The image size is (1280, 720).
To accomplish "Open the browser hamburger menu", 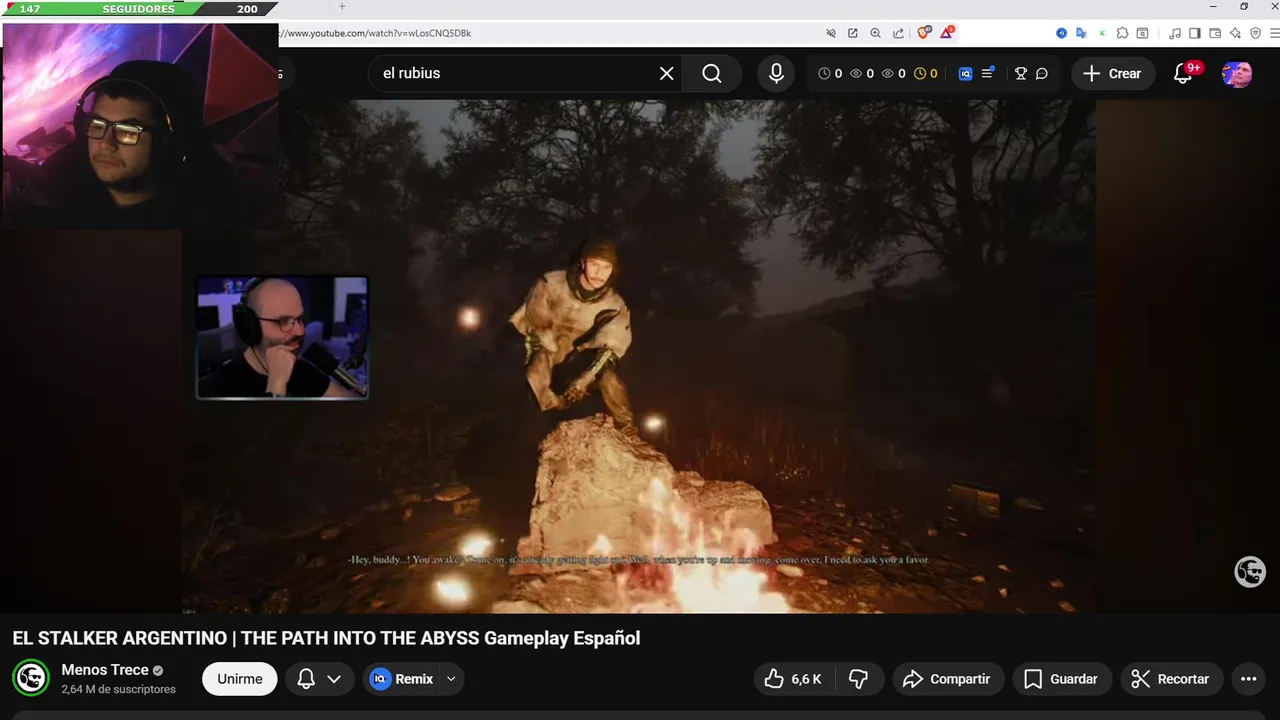I will pyautogui.click(x=1273, y=33).
